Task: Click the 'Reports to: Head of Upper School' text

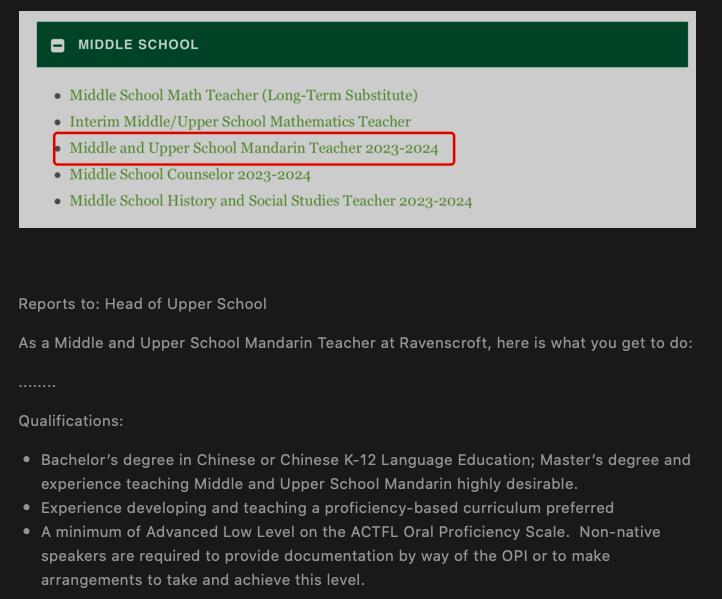Action: click(142, 304)
